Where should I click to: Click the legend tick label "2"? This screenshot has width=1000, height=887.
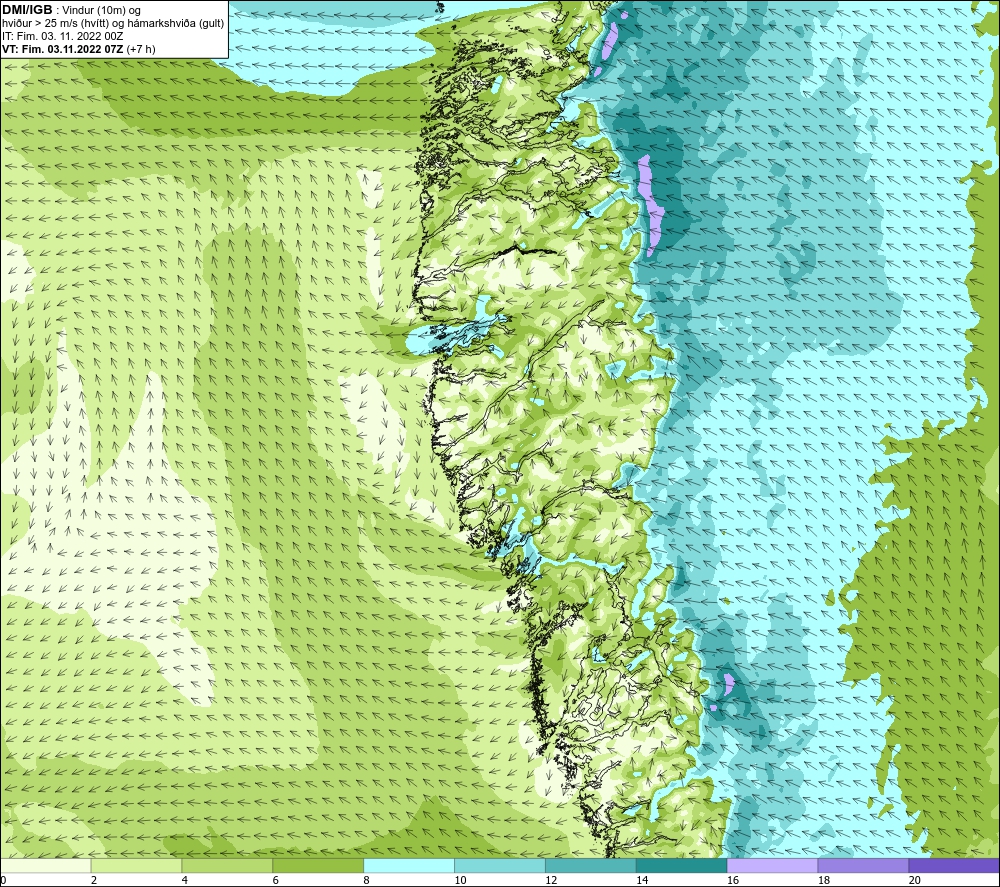(x=94, y=880)
